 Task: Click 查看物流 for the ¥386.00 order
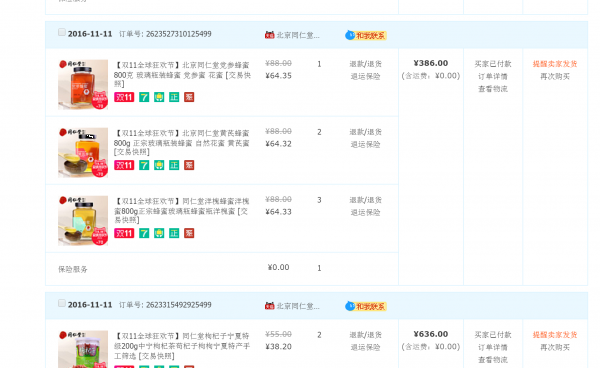point(493,90)
